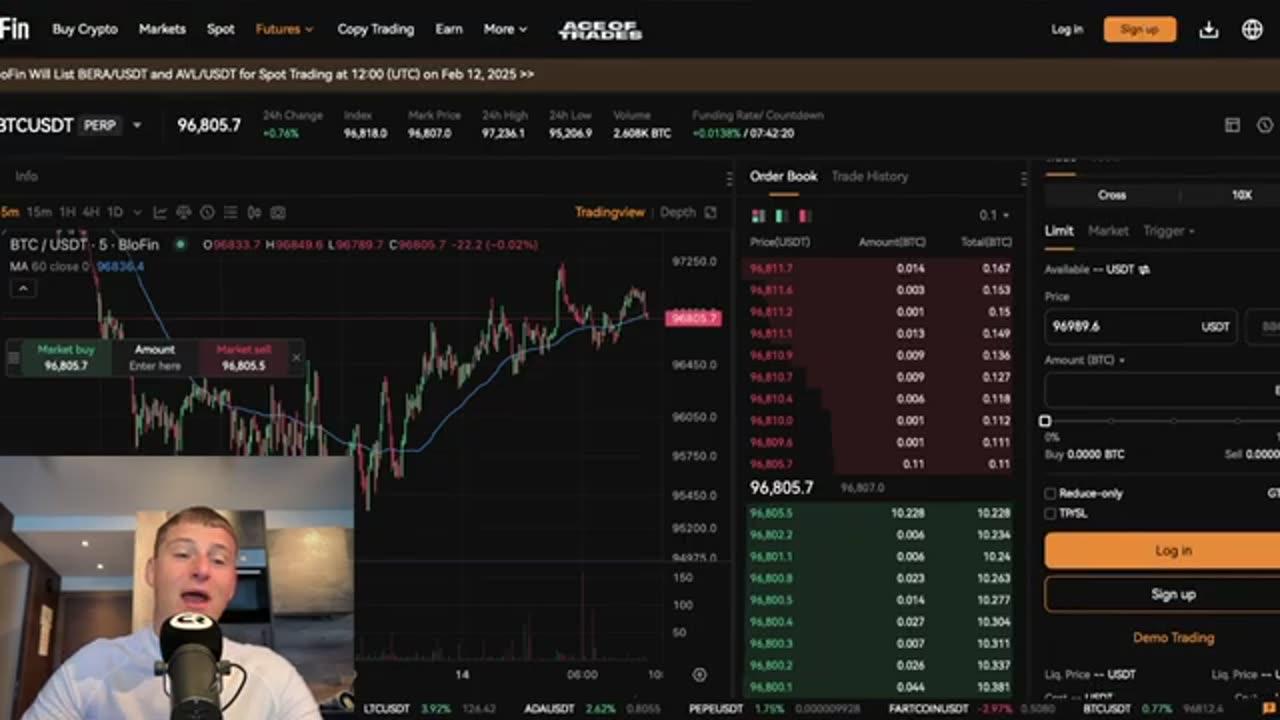
Task: Expand the BTCUSDT pair selector arrow
Action: click(137, 125)
